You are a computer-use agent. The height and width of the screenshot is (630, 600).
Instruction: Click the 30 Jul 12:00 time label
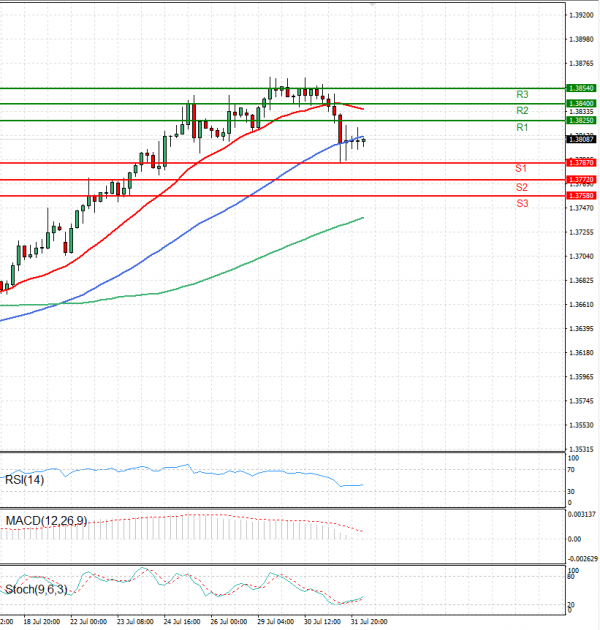(322, 622)
